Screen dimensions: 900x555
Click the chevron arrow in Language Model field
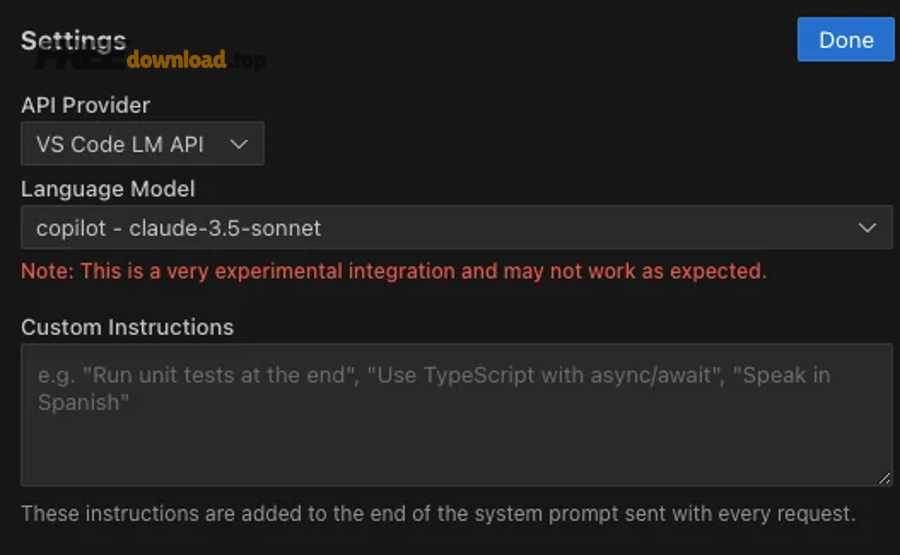pyautogui.click(x=867, y=228)
